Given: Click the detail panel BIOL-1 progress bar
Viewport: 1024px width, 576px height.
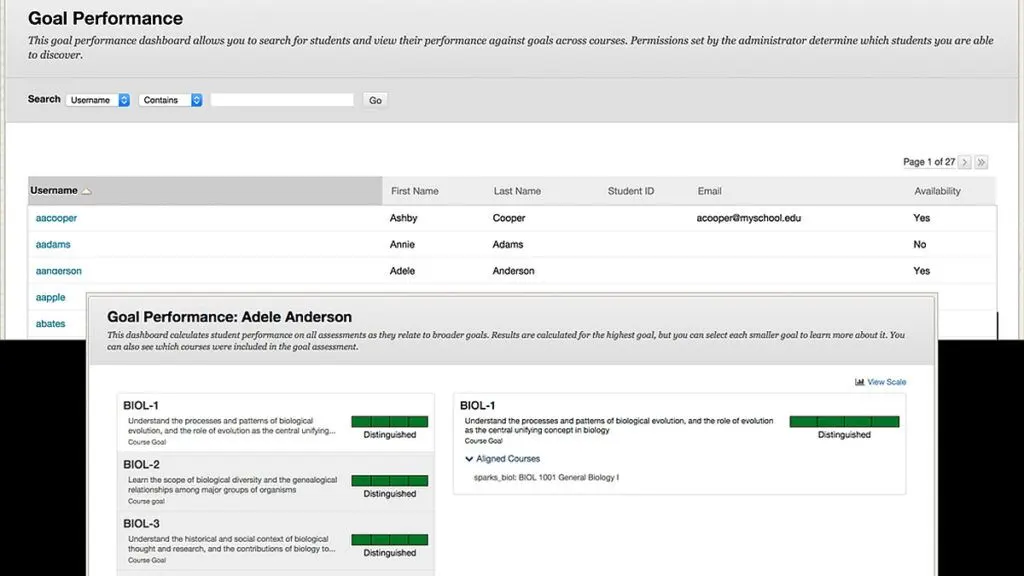Looking at the screenshot, I should pyautogui.click(x=844, y=421).
